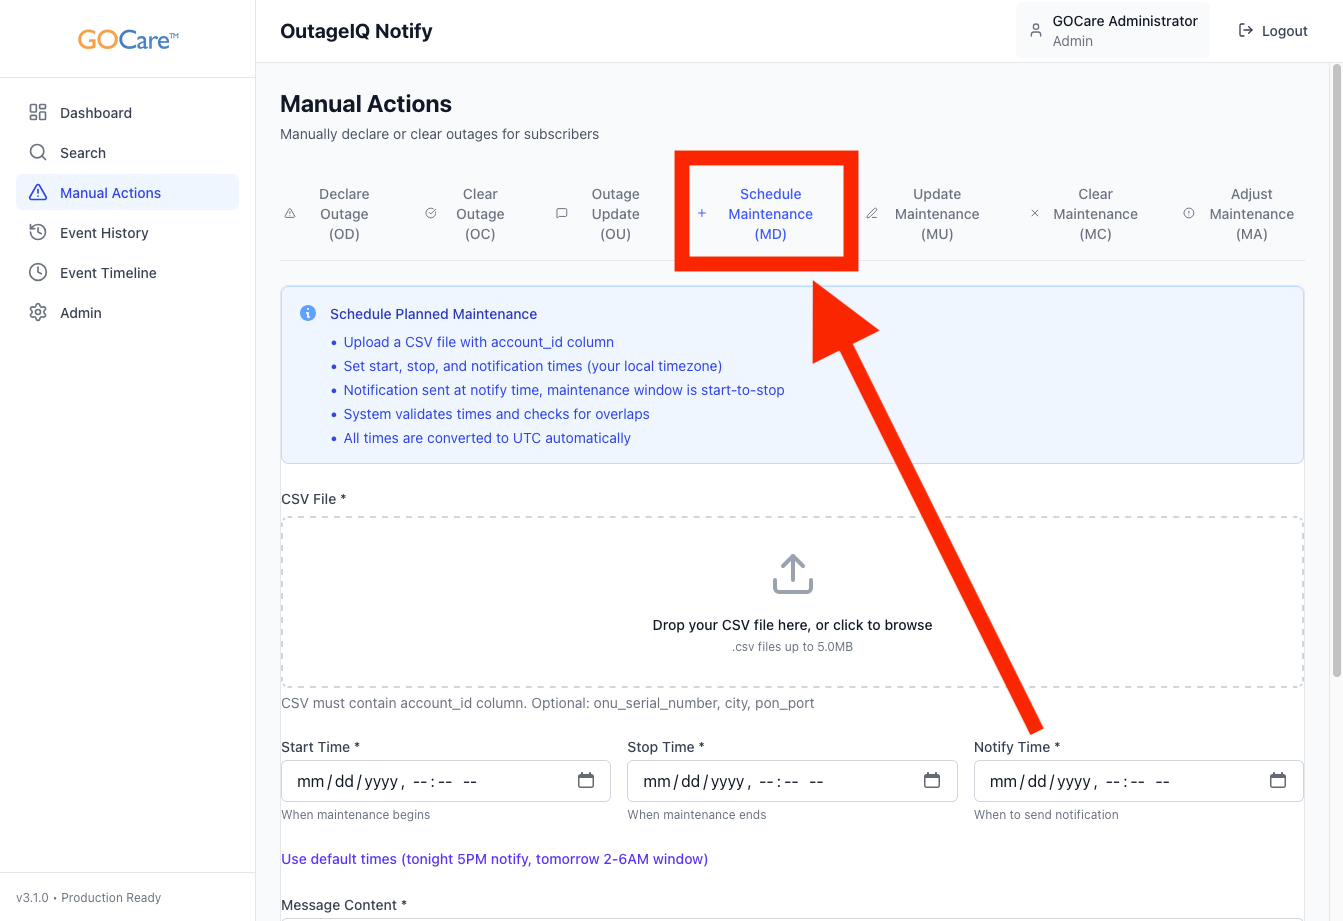Click the Search magnifier icon
1343x921 pixels.
(x=38, y=153)
